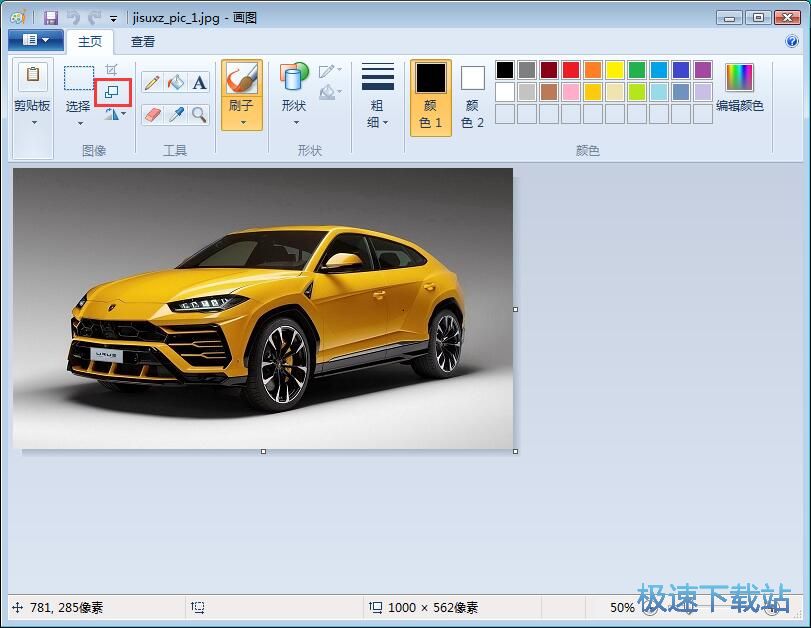Select the 刷子 brush tool
811x628 pixels.
point(242,79)
